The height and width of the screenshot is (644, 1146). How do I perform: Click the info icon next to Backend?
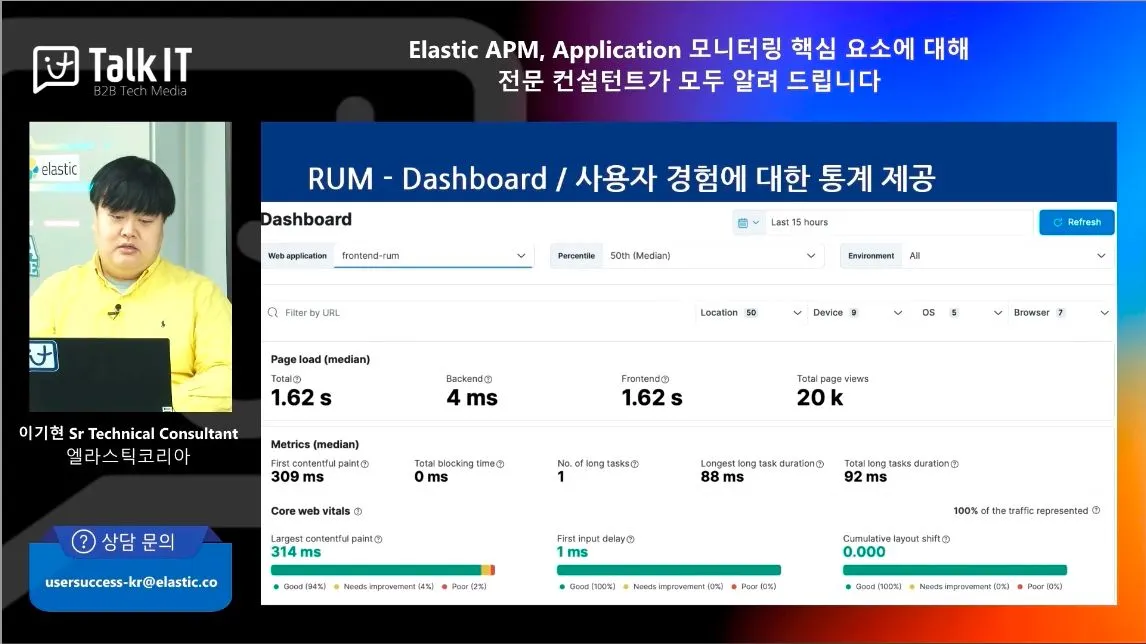click(488, 379)
